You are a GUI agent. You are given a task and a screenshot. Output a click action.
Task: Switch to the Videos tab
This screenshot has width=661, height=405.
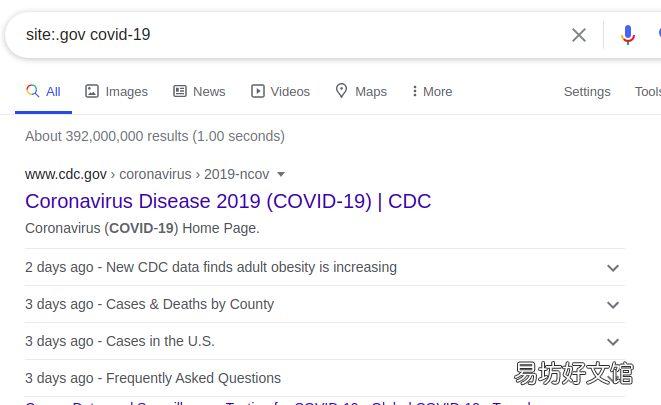tap(280, 91)
